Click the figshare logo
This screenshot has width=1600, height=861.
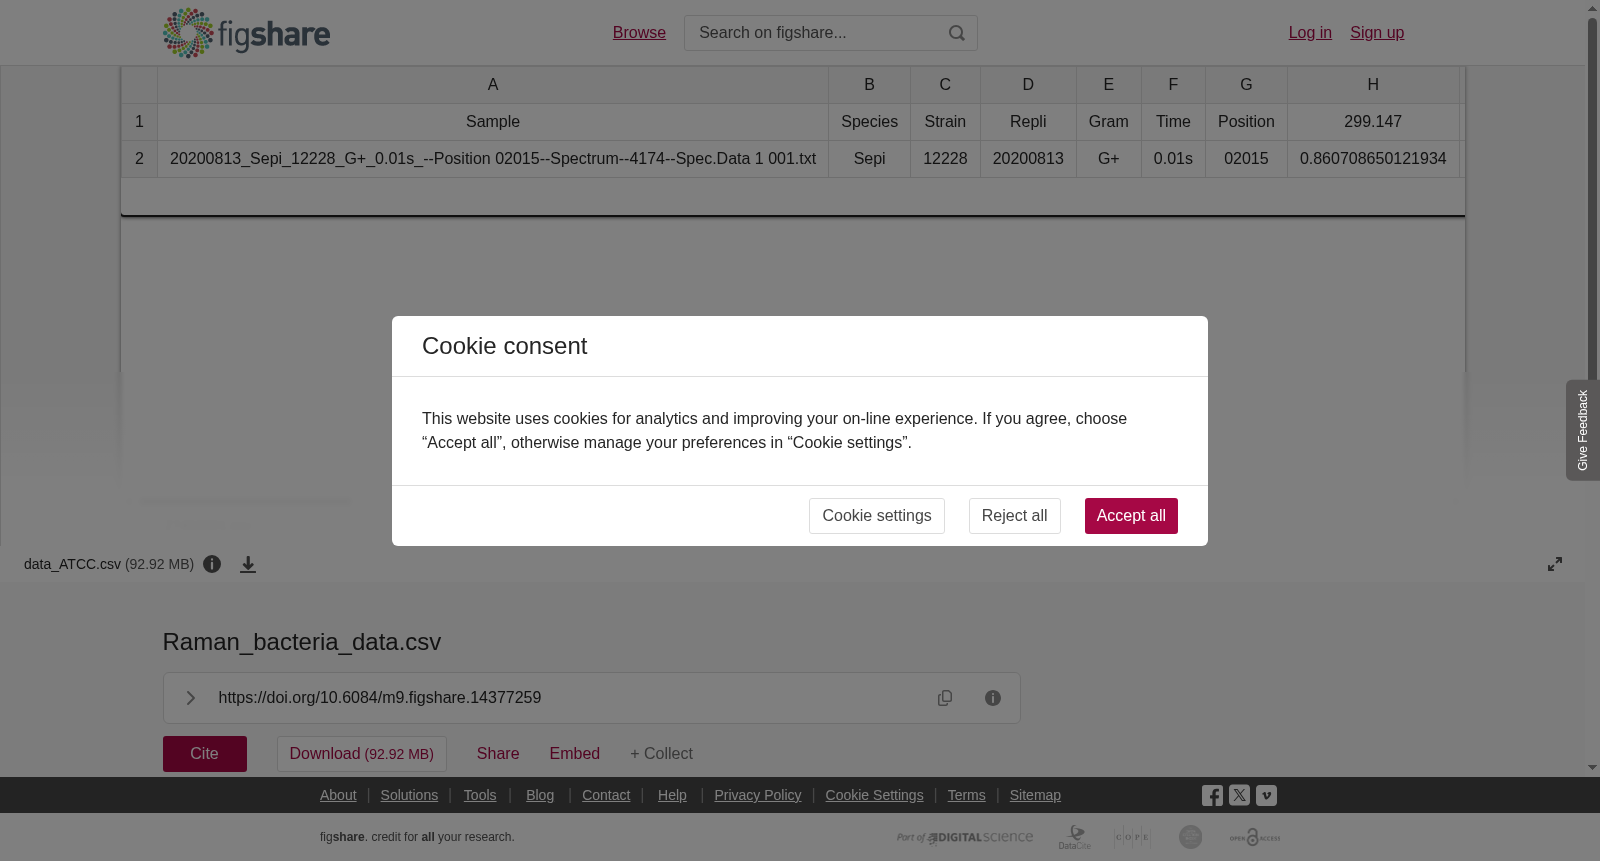[246, 33]
